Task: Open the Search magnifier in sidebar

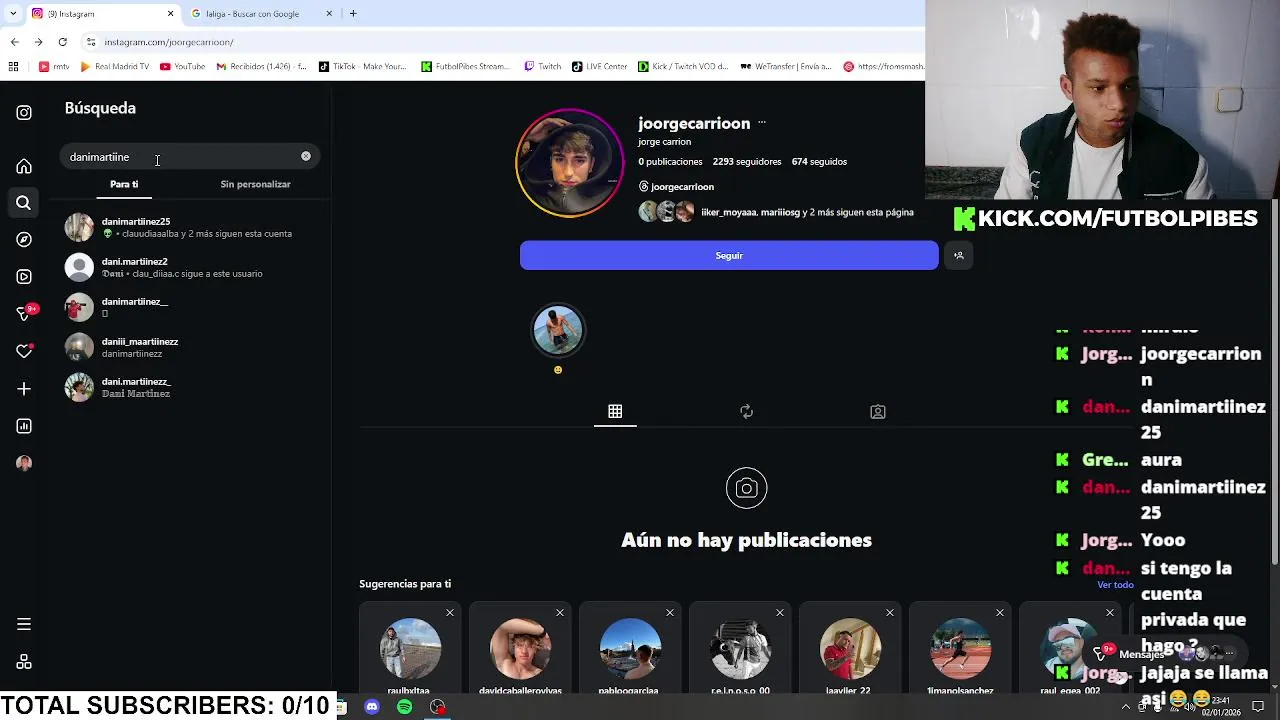Action: (24, 203)
